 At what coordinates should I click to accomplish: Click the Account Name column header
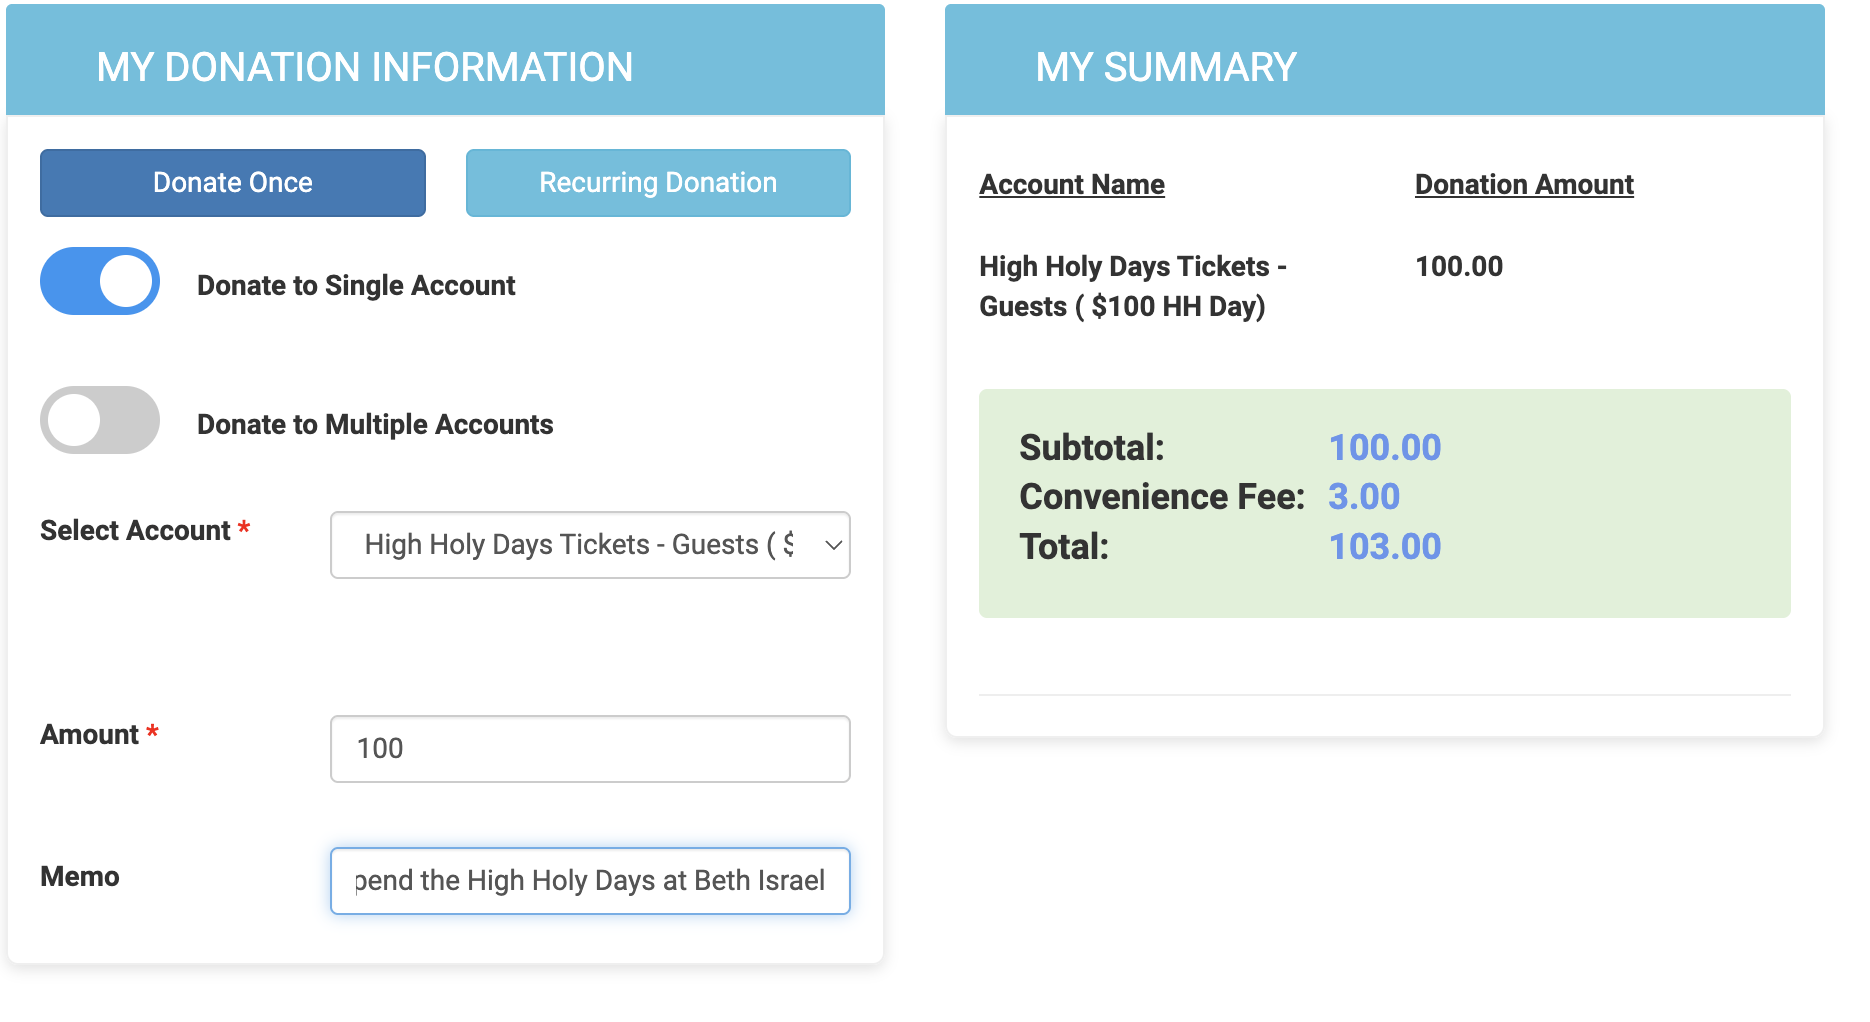point(1072,185)
